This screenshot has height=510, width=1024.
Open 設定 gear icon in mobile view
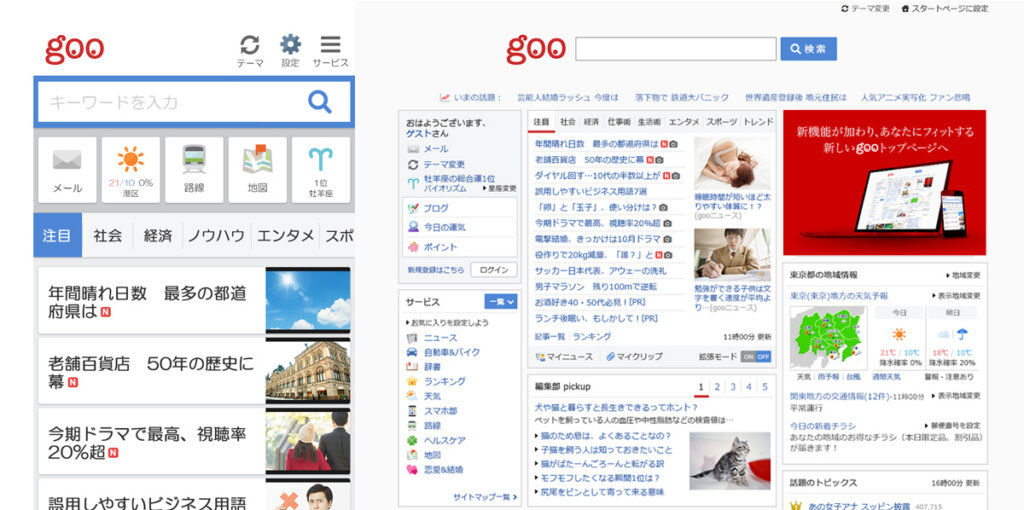[291, 44]
